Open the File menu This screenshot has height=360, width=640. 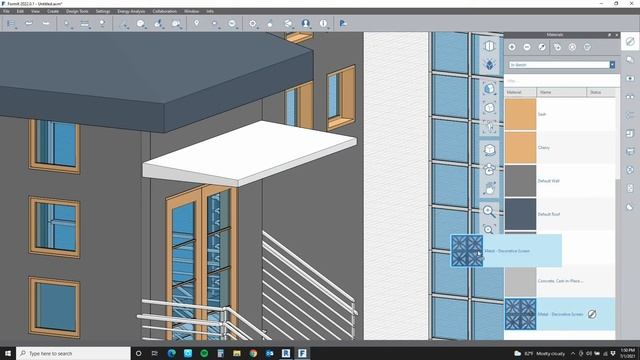(6, 11)
